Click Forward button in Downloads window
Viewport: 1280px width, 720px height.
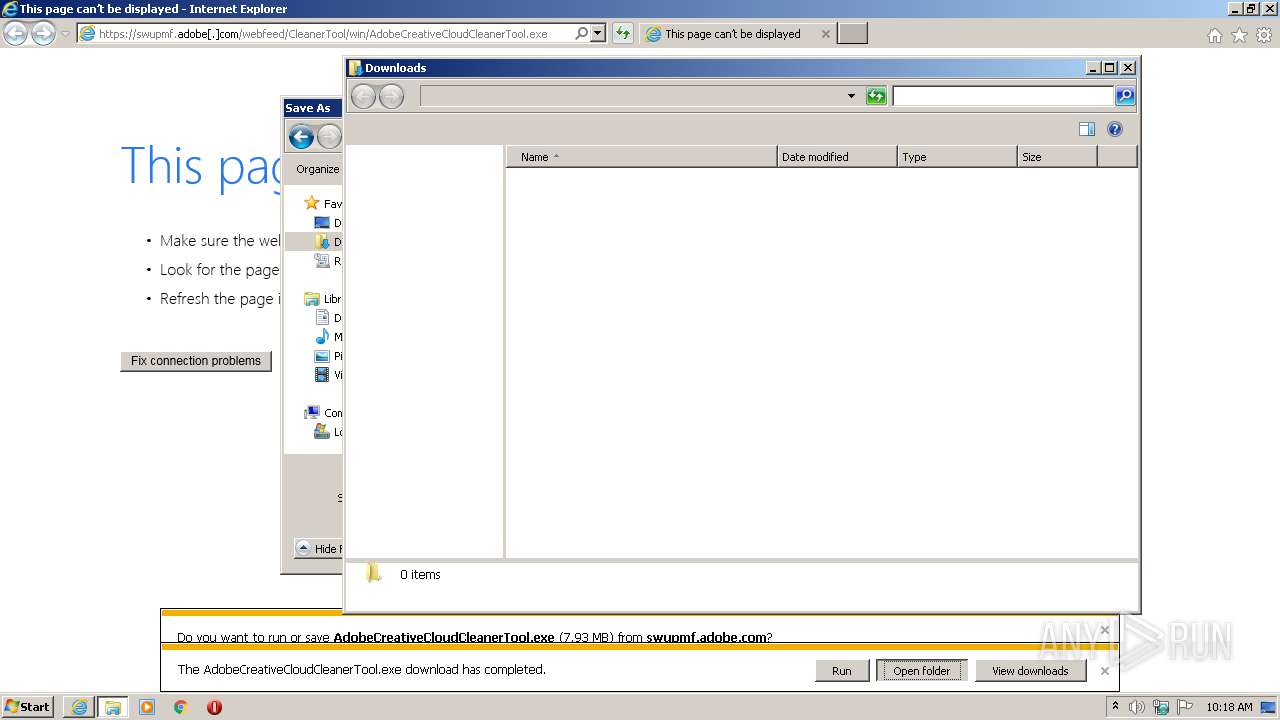(x=391, y=96)
